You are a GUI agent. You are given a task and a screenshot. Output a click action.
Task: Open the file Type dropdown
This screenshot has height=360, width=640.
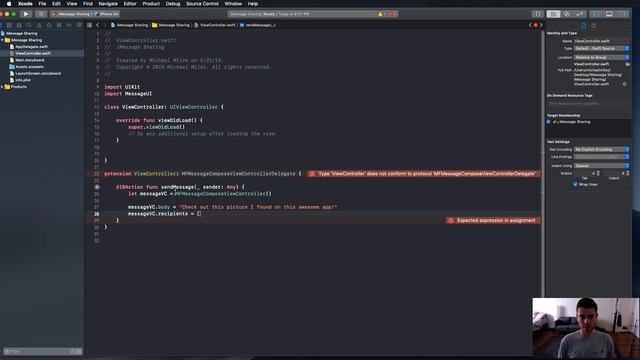click(602, 48)
